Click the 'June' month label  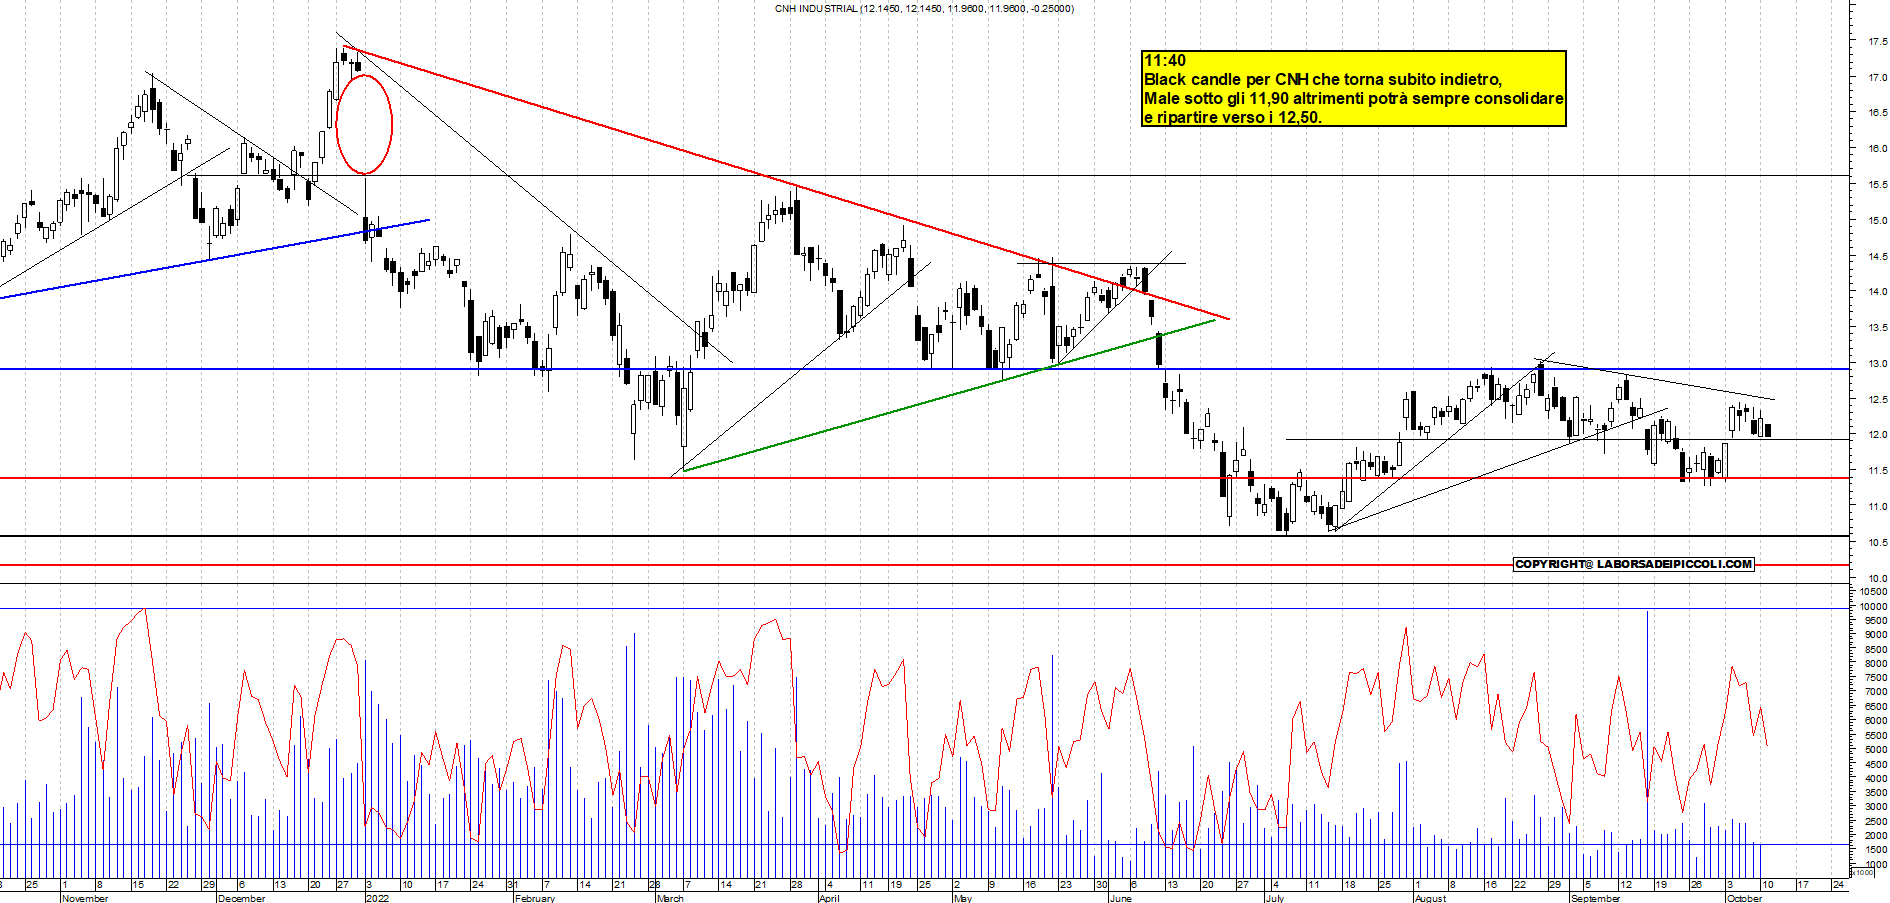pyautogui.click(x=1120, y=898)
